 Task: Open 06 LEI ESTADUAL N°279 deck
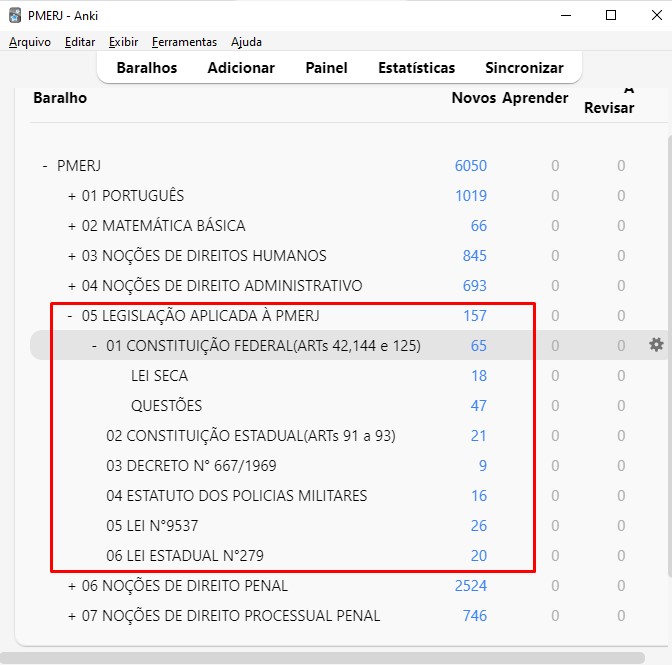pos(185,556)
